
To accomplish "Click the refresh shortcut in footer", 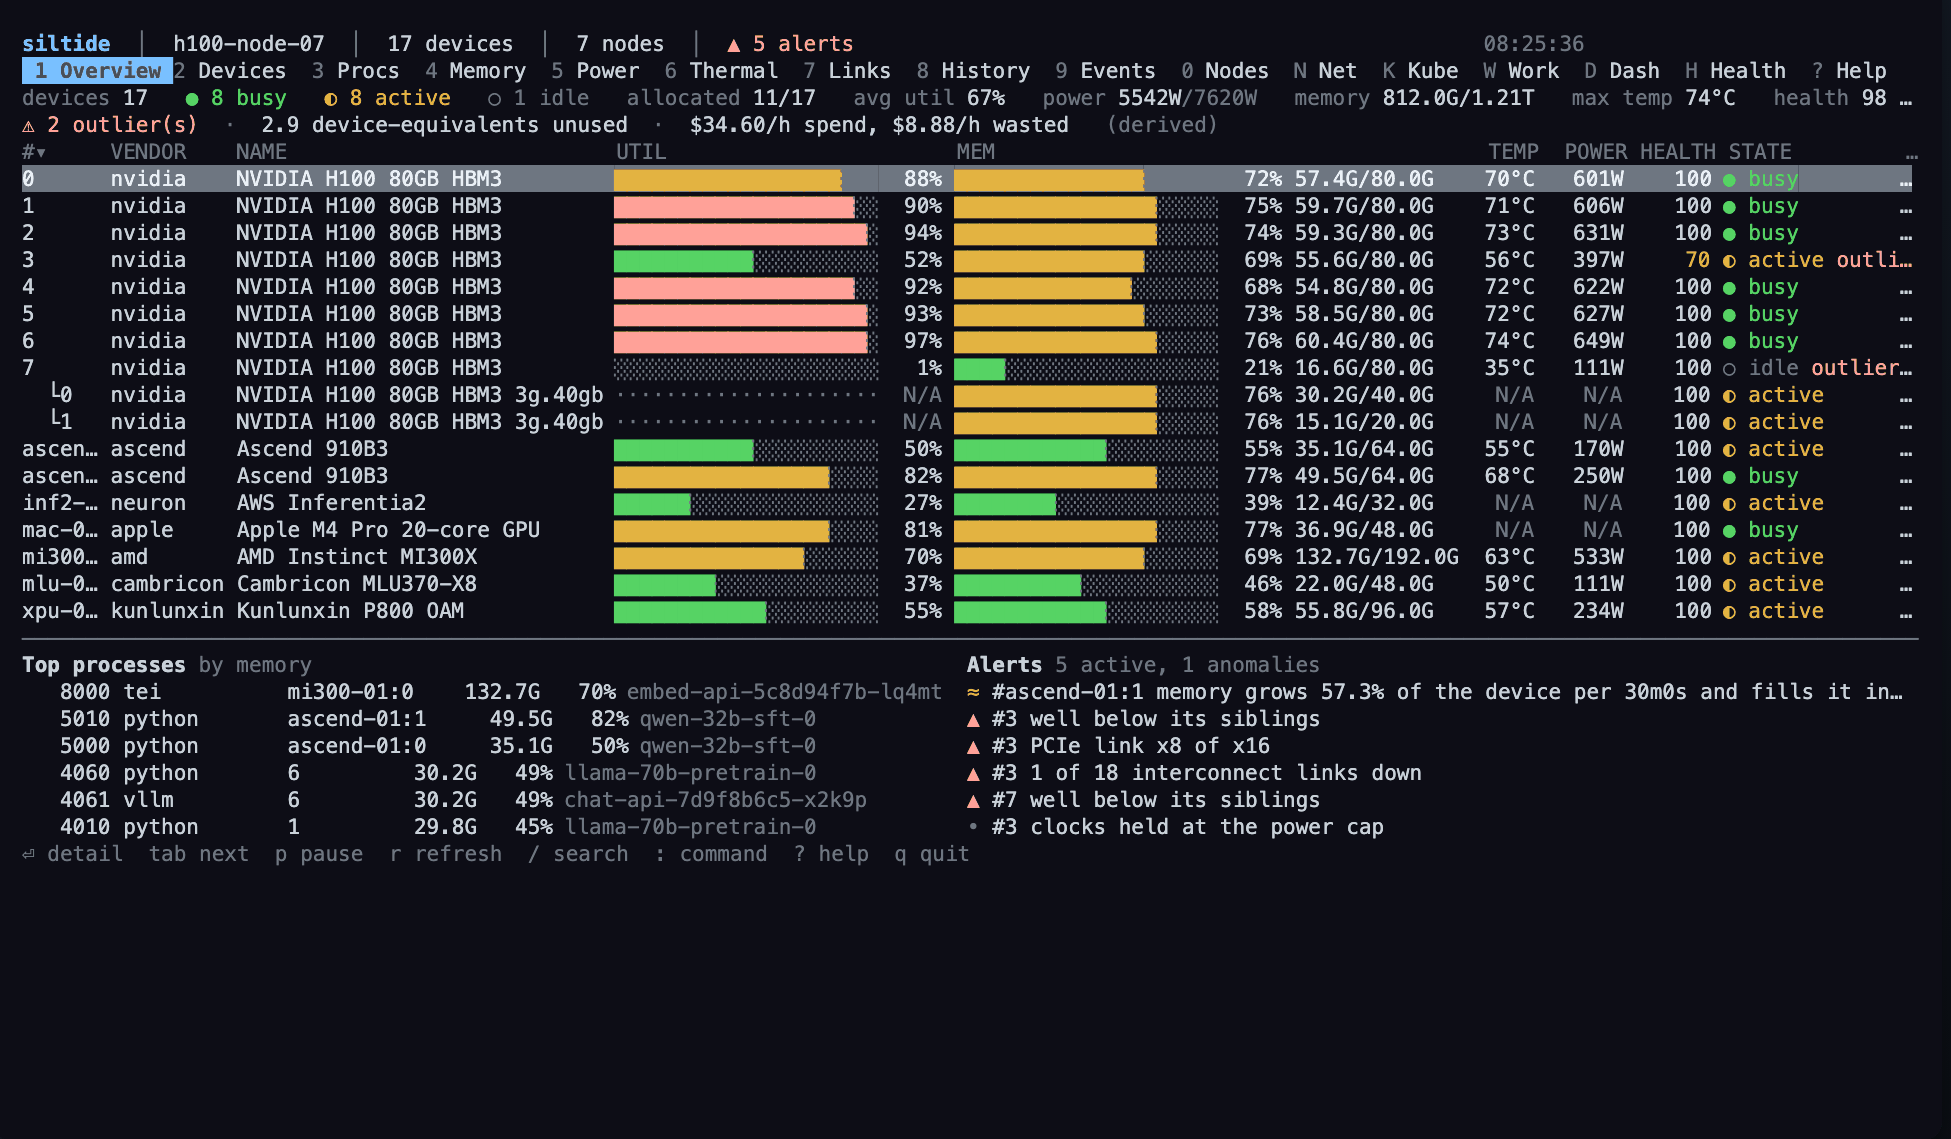I will click(446, 854).
